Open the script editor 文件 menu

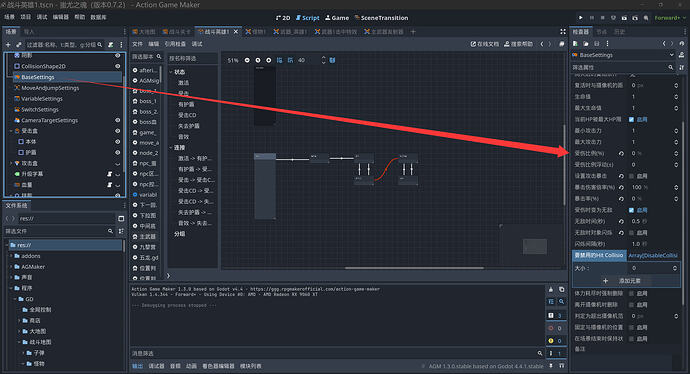[138, 44]
